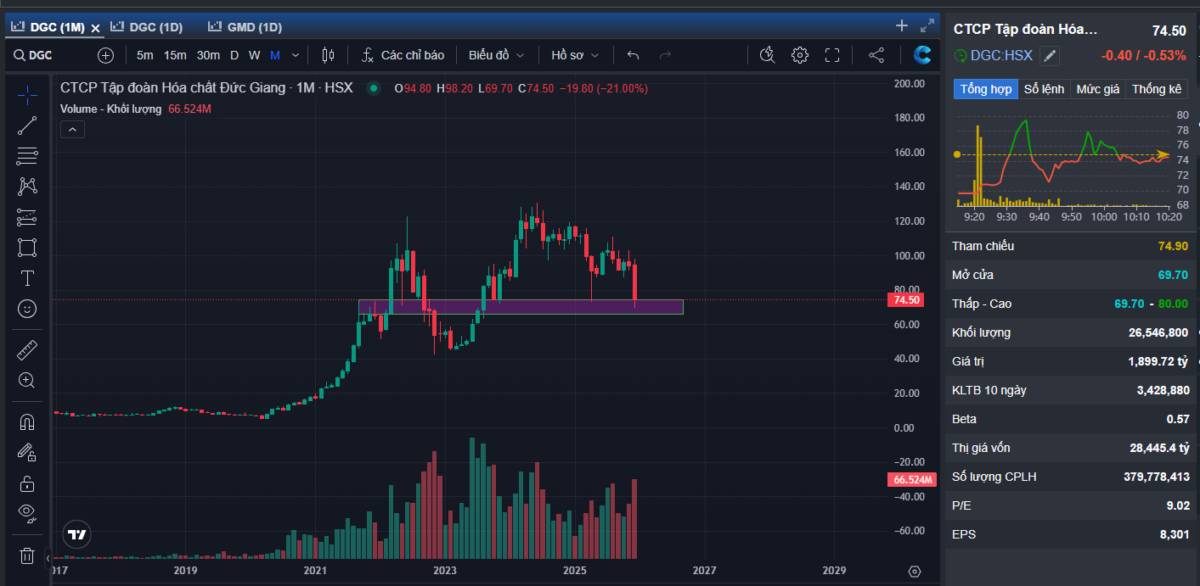Open the Mức giá tab
Viewport: 1200px width, 586px height.
click(1098, 89)
